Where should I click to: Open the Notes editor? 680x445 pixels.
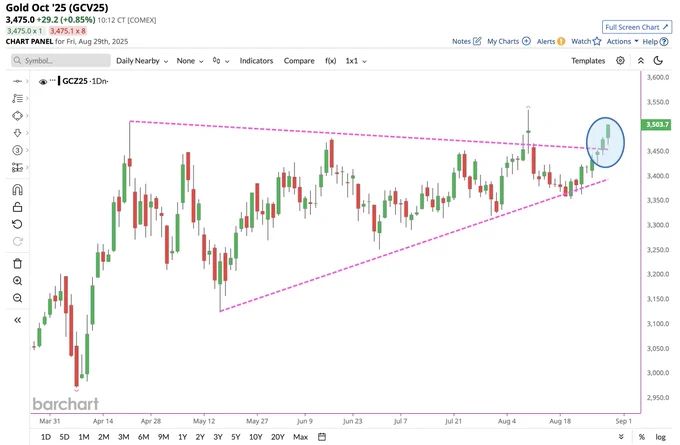tap(467, 41)
